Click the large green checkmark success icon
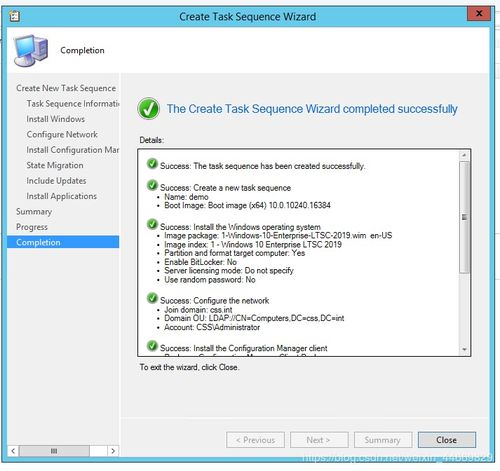Viewport: 500px width, 471px height. coord(148,108)
